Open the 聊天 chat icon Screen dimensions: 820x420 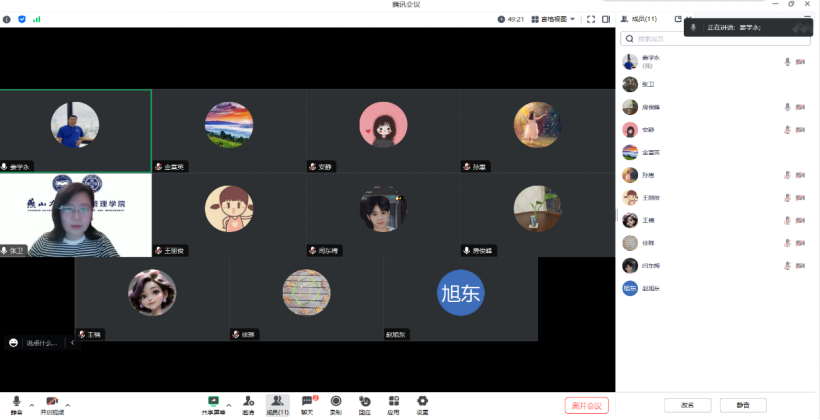pos(307,400)
